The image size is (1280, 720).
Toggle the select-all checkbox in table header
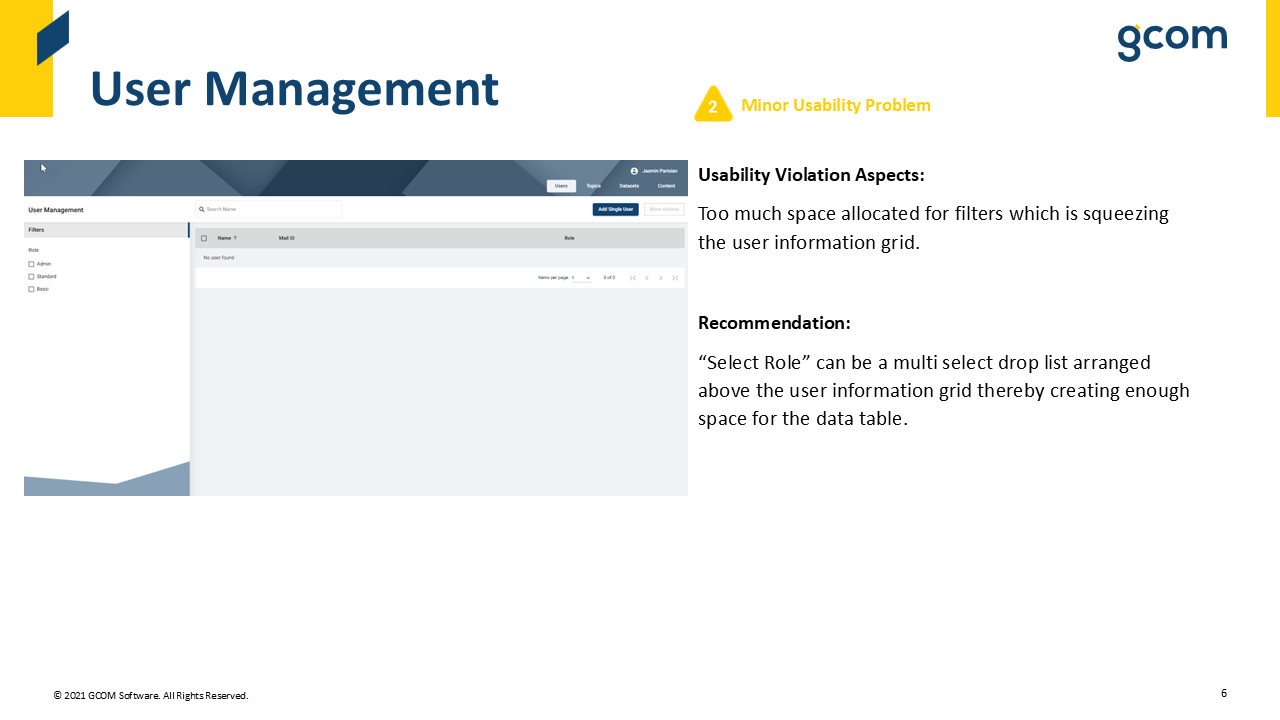coord(204,238)
